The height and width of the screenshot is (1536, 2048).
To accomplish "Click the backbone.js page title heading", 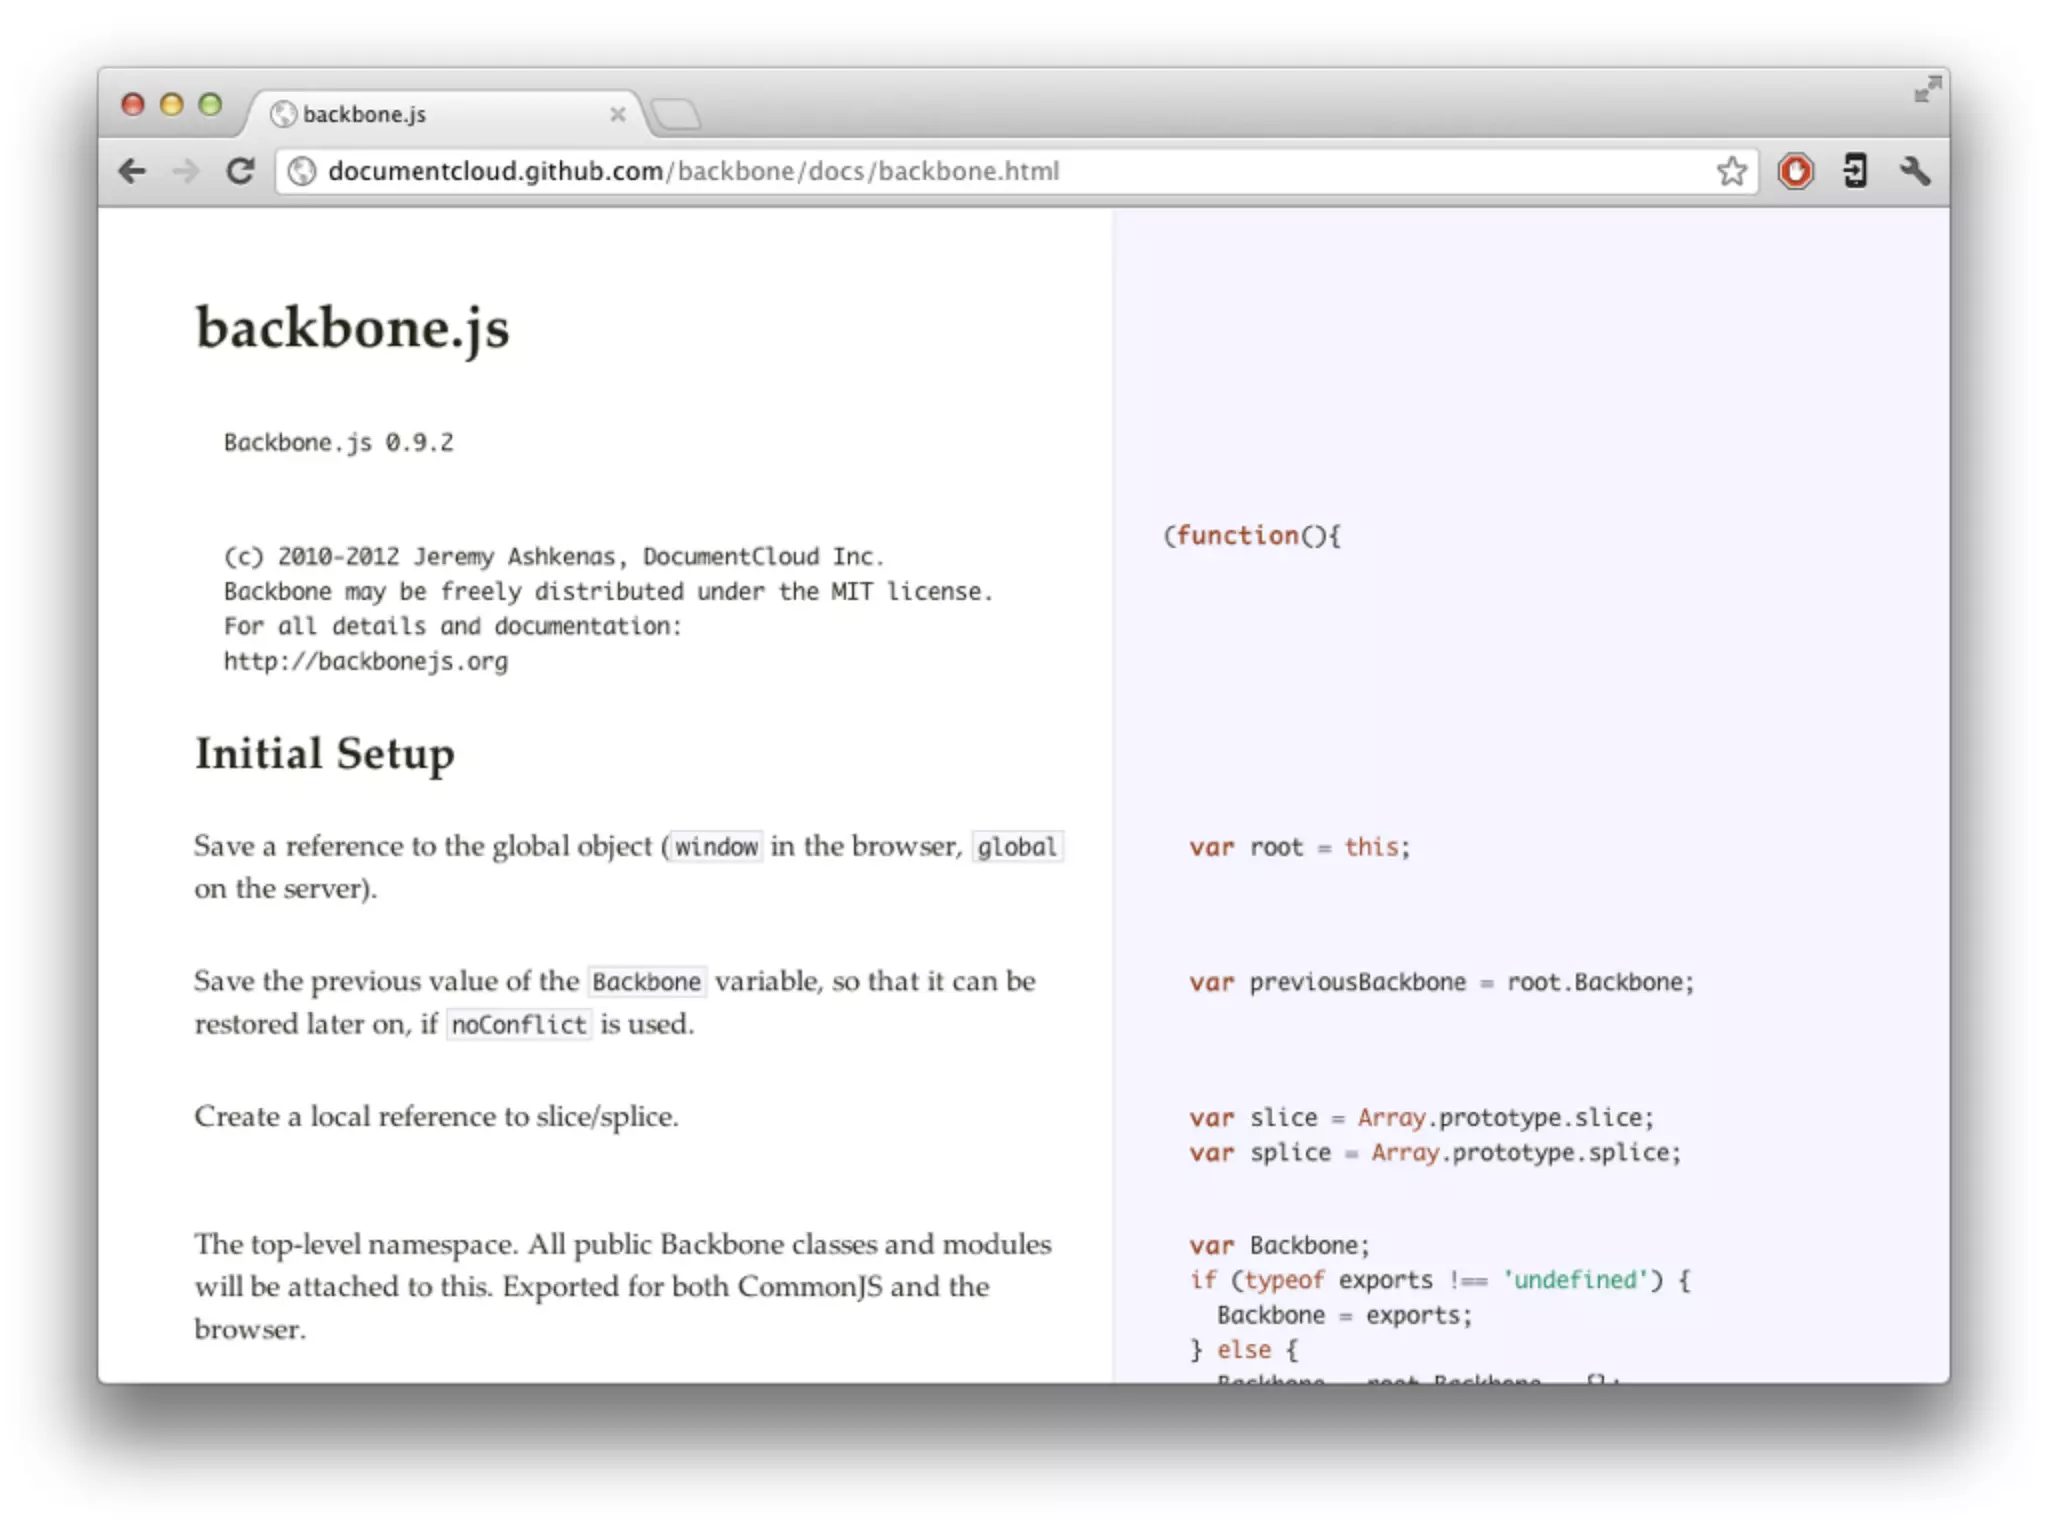I will 352,327.
